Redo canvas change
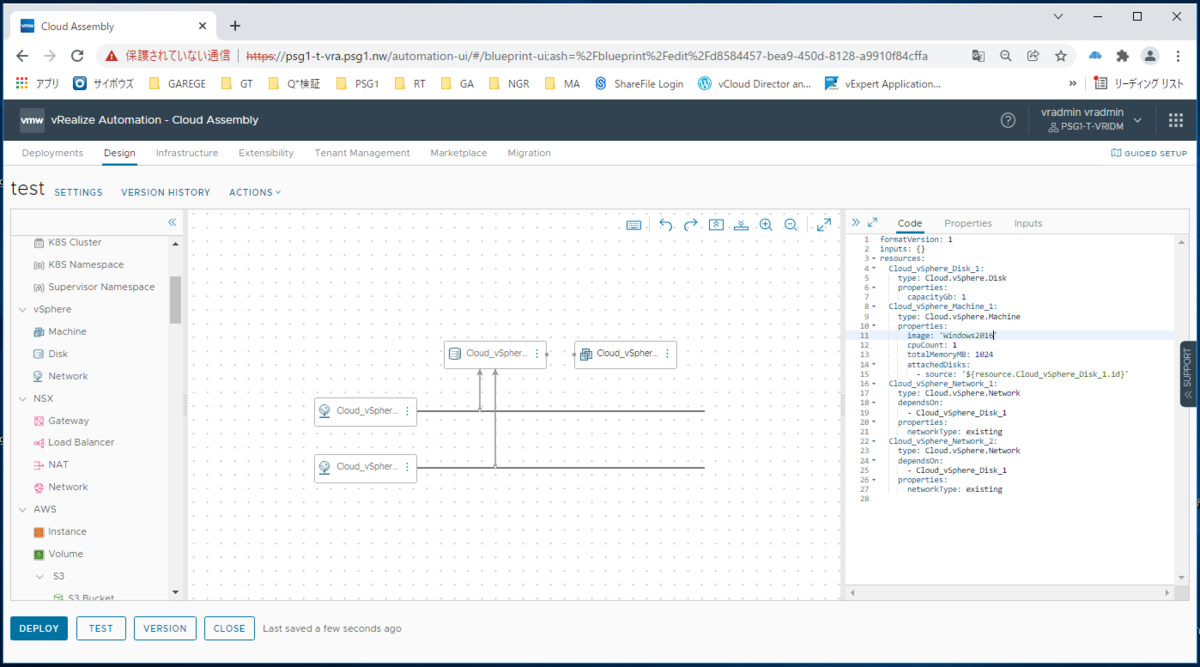The image size is (1200, 667). pyautogui.click(x=691, y=225)
